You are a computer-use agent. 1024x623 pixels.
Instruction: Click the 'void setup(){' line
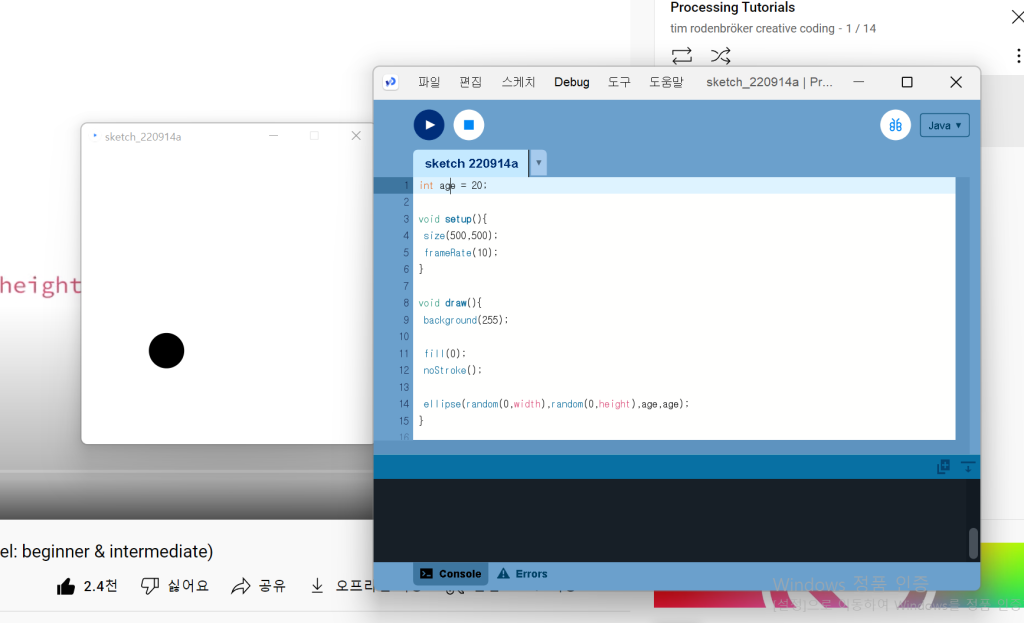point(453,219)
